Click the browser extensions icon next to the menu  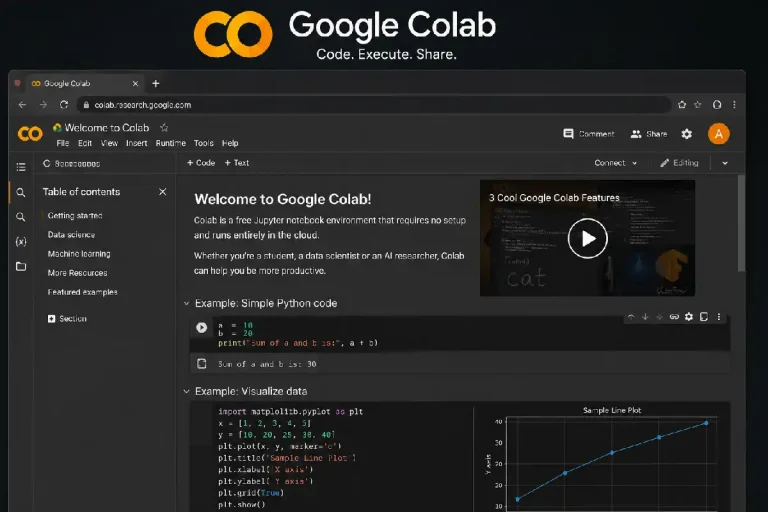717,104
